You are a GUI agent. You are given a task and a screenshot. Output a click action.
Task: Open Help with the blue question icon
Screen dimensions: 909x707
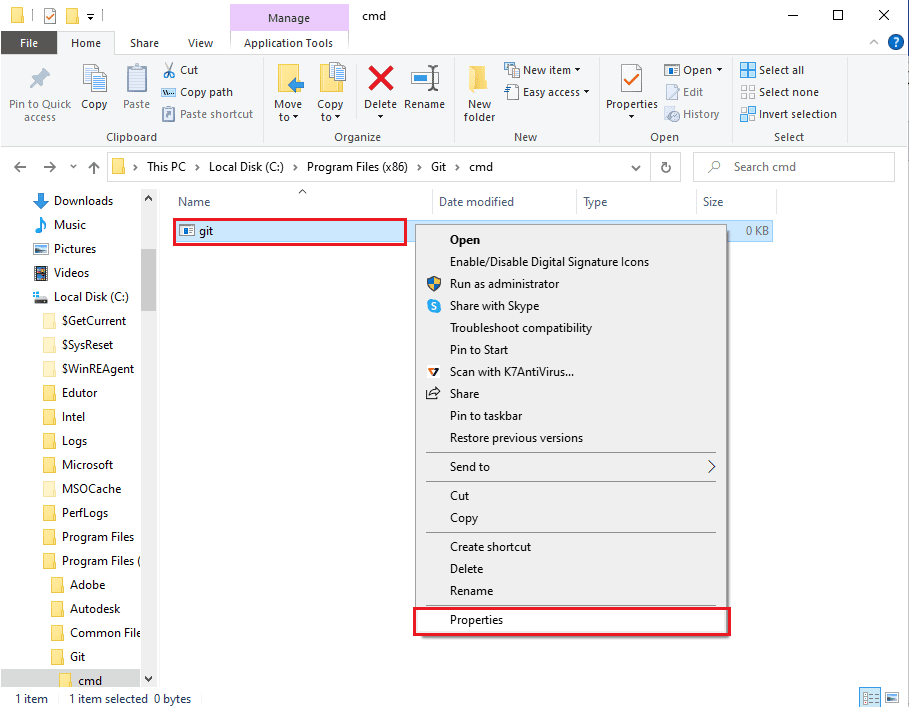(x=896, y=43)
